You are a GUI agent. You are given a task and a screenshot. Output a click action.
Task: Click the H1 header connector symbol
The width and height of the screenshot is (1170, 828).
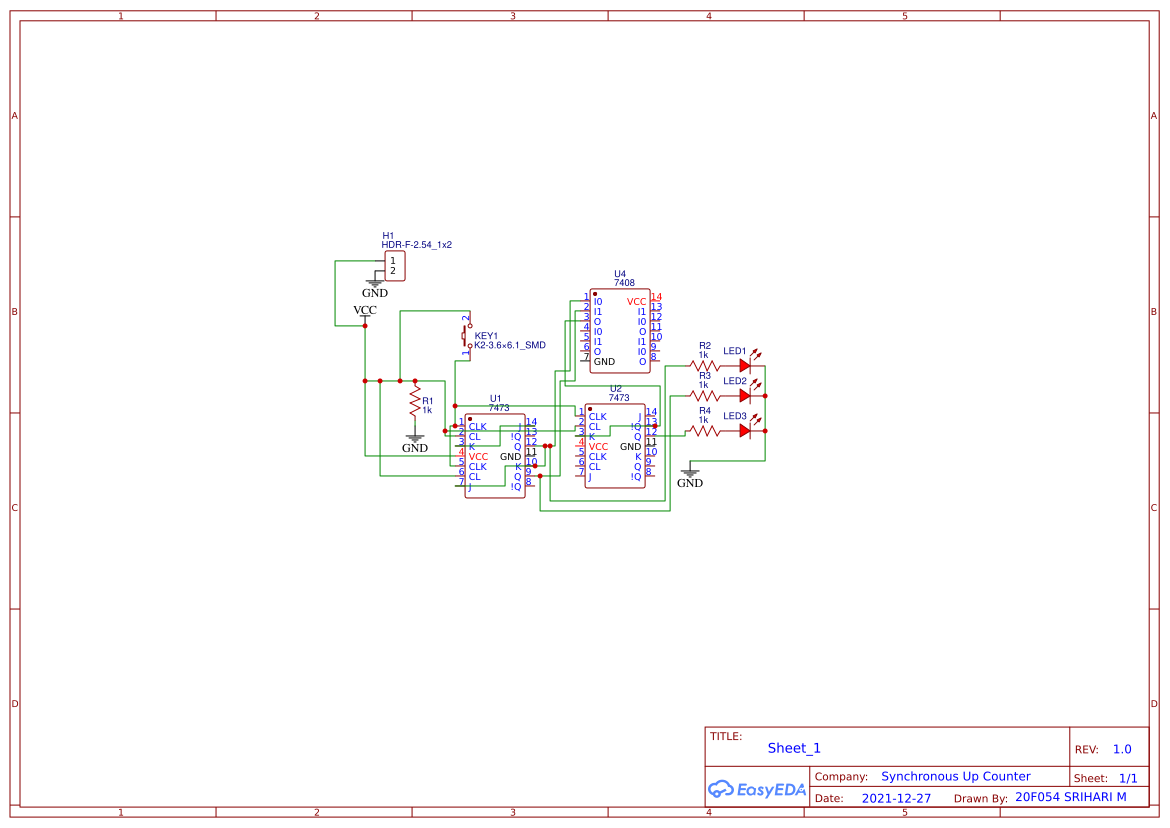(394, 266)
